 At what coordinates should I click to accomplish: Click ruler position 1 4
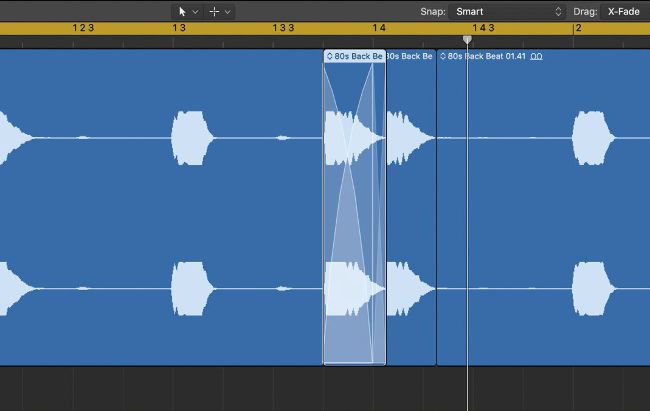pyautogui.click(x=379, y=28)
